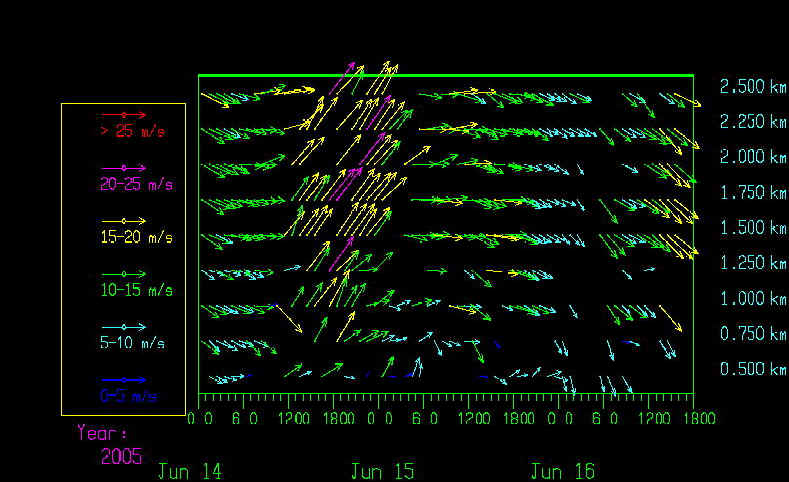The image size is (789, 482).
Task: Click the 'Year:' label text
Action: coord(103,434)
